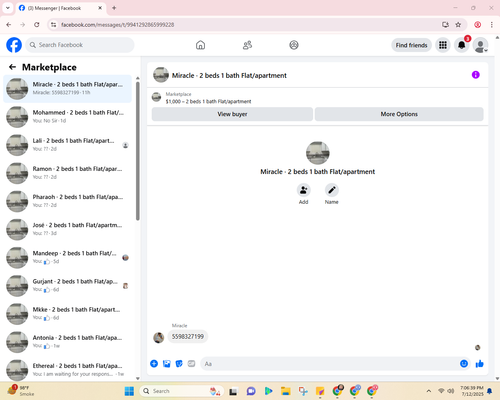Open the Windows Start menu

[x=129, y=391]
